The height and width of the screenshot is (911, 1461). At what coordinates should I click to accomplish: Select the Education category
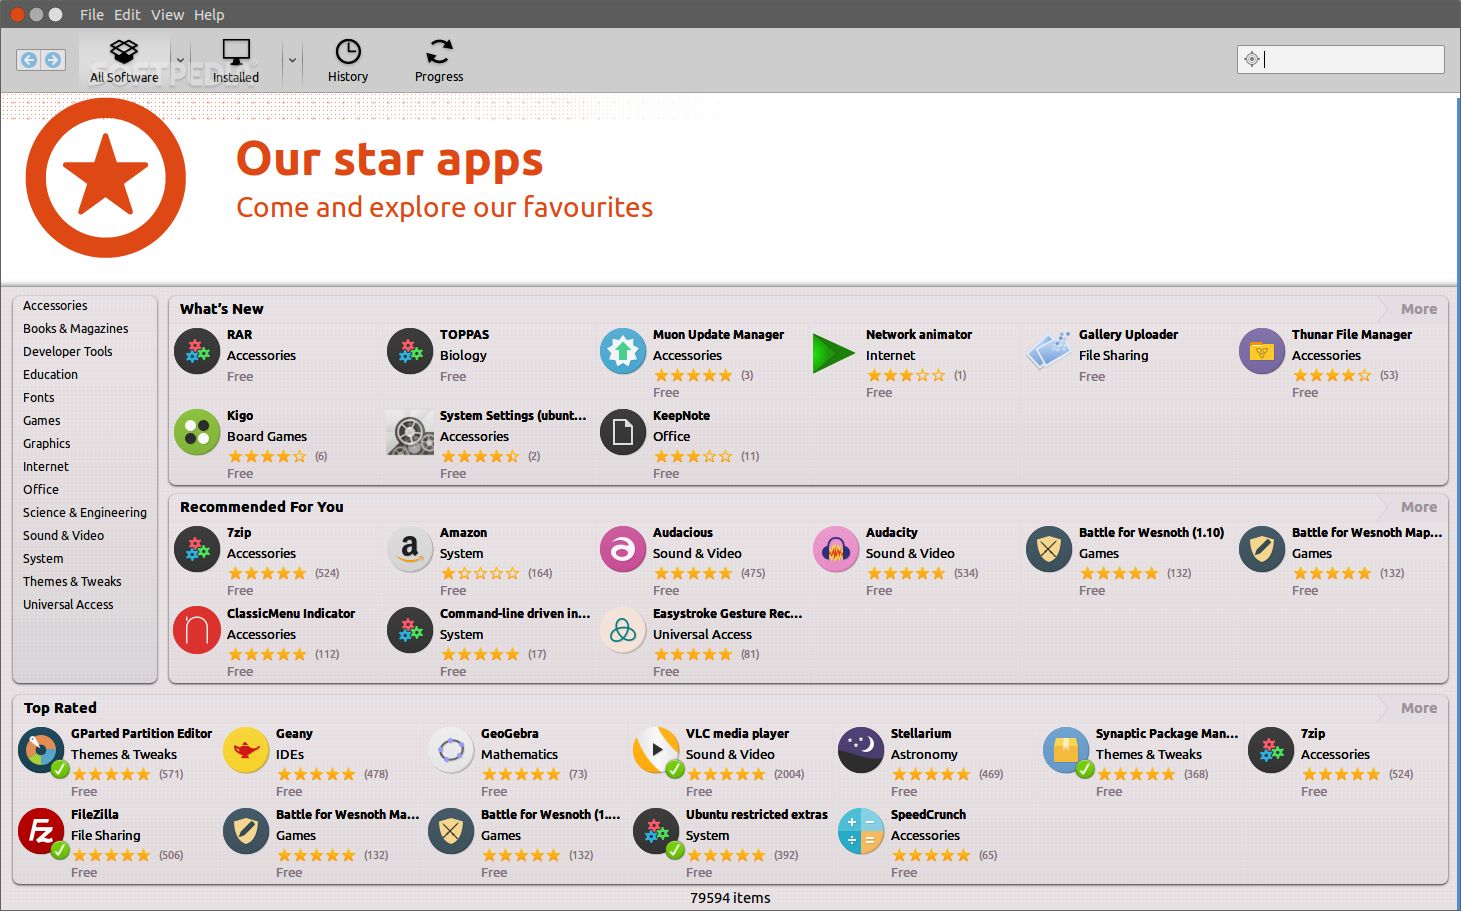tap(50, 375)
